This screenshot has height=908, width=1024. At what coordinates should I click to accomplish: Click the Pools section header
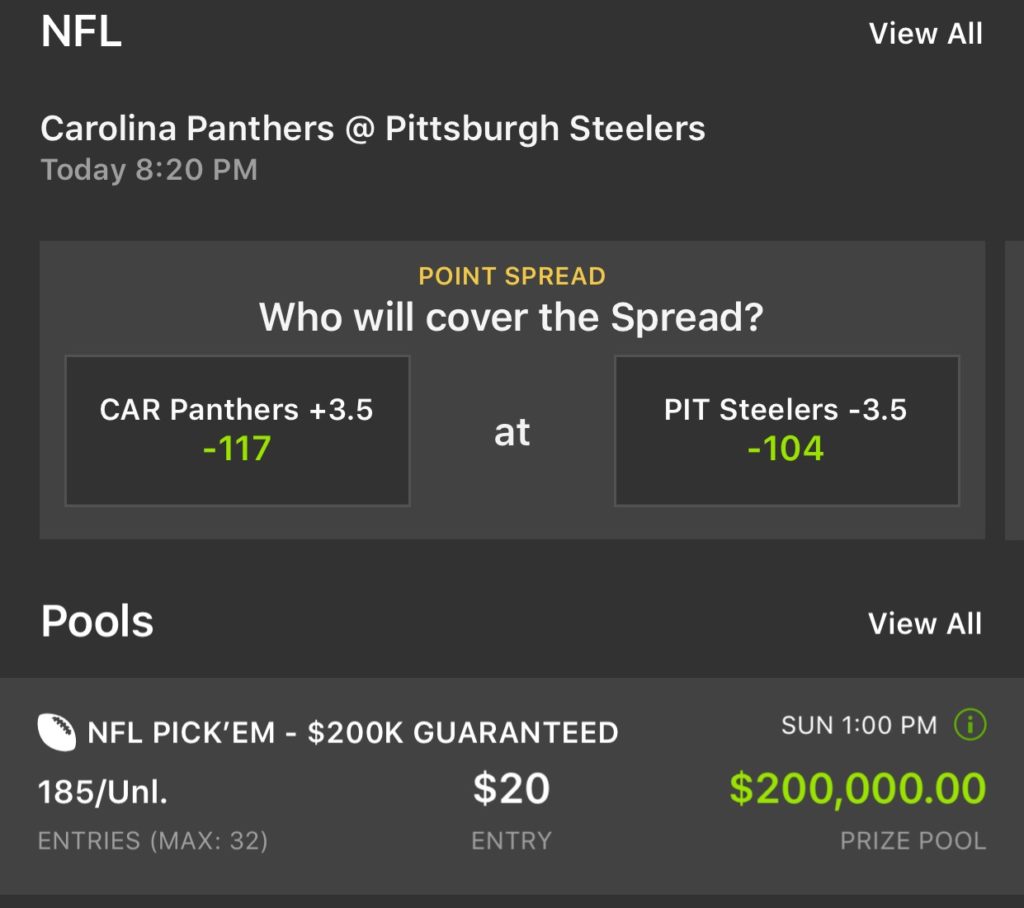pyautogui.click(x=96, y=621)
